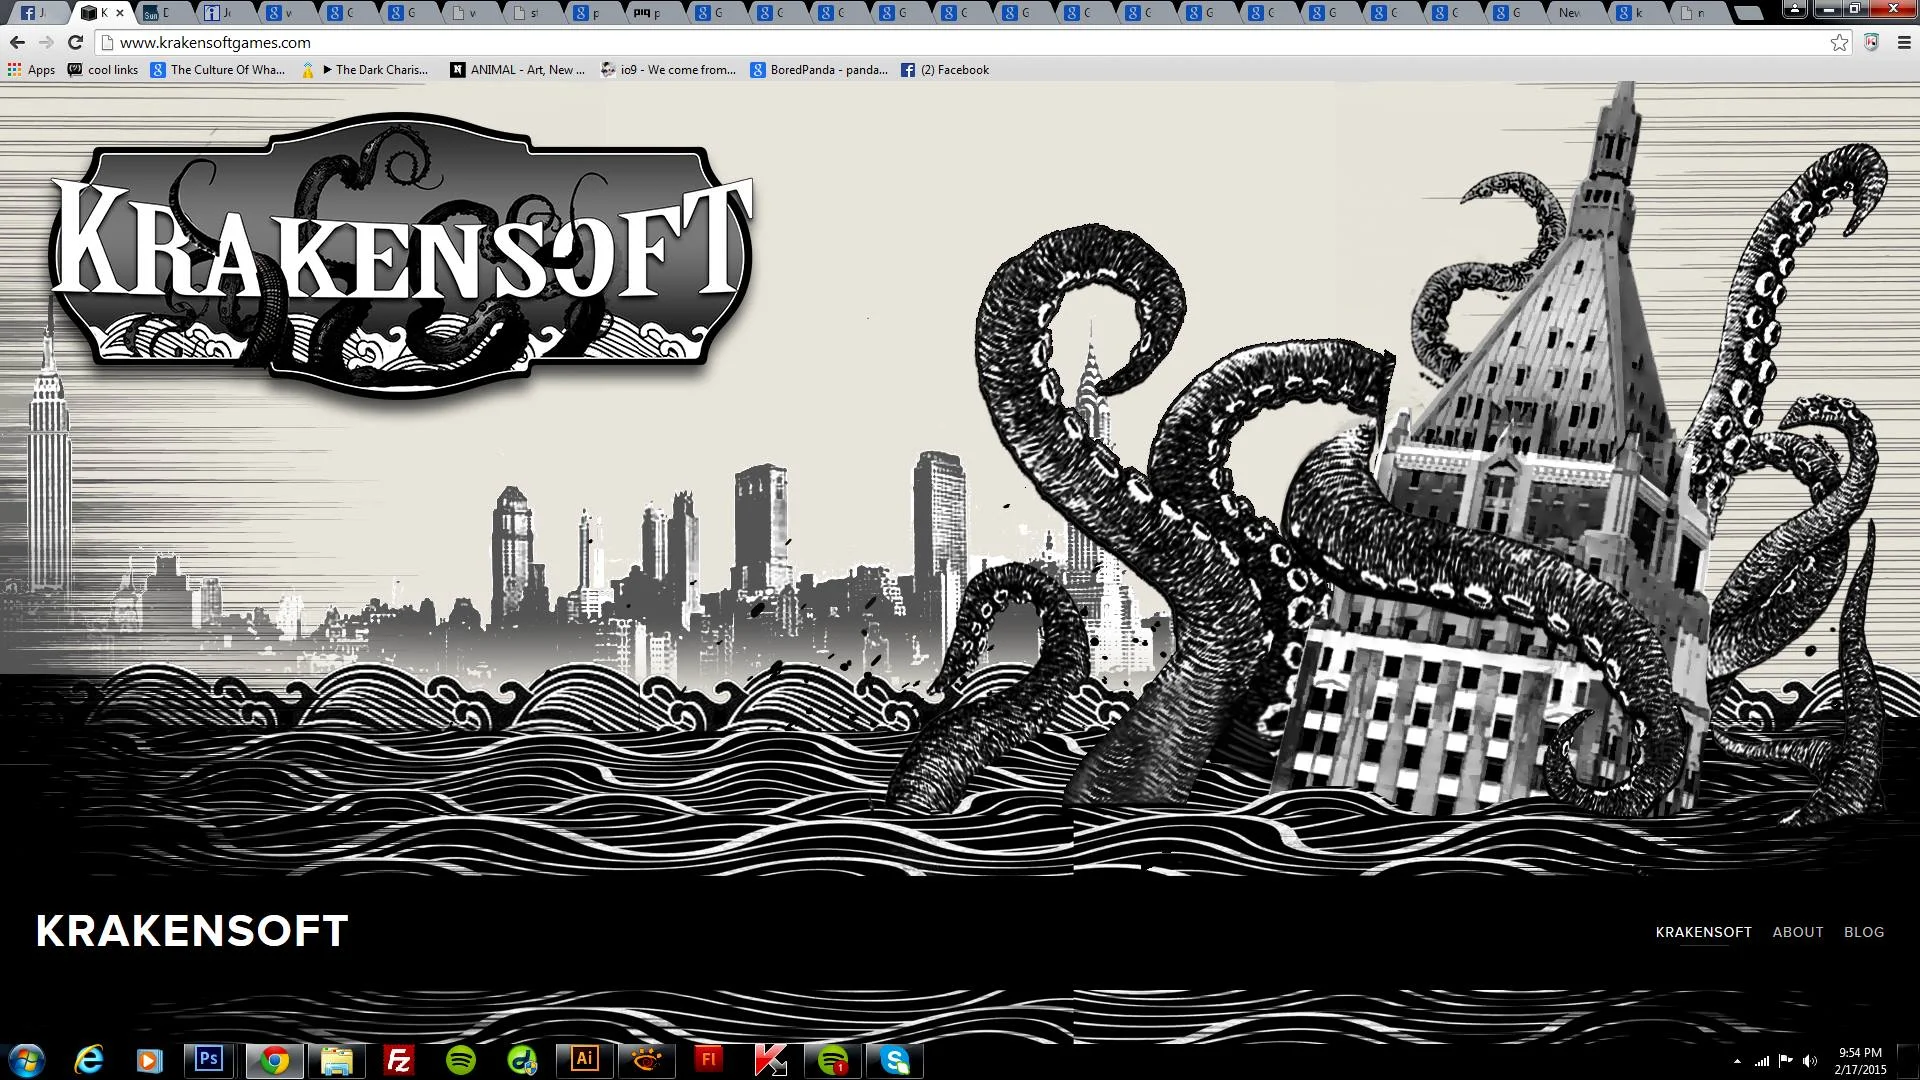
Task: Click the extension icon beside the star
Action: tap(1871, 42)
